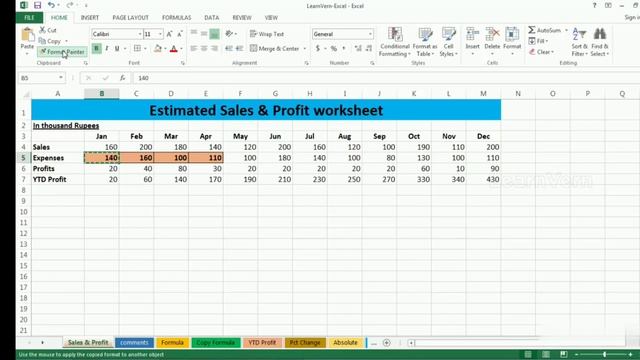The width and height of the screenshot is (640, 360).
Task: Click the Orientation text-angle icon
Action: point(229,34)
